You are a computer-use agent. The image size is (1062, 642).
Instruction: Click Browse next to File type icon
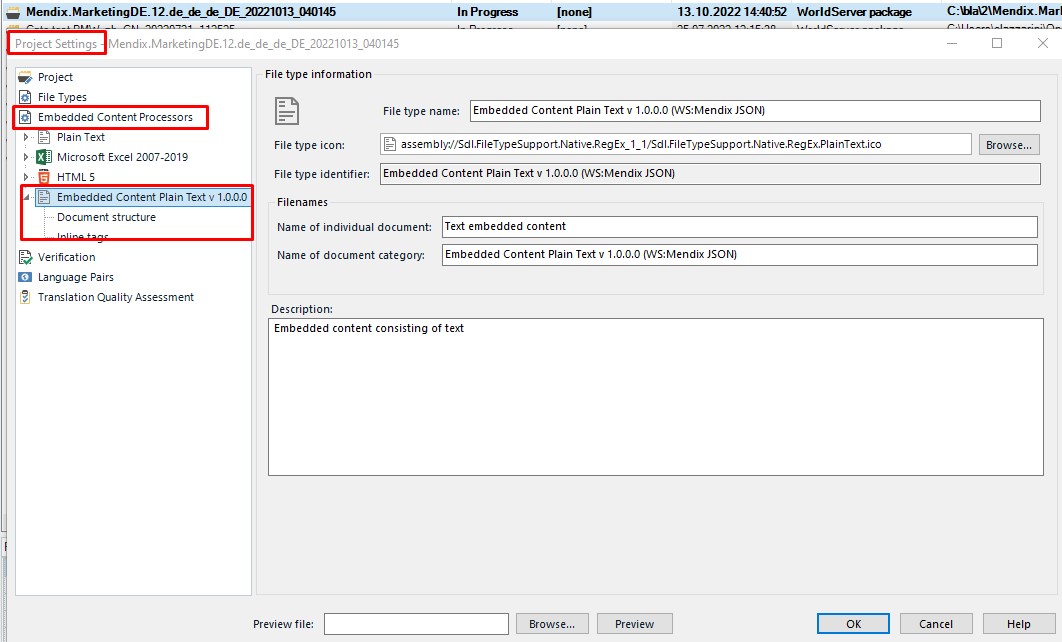(1008, 145)
